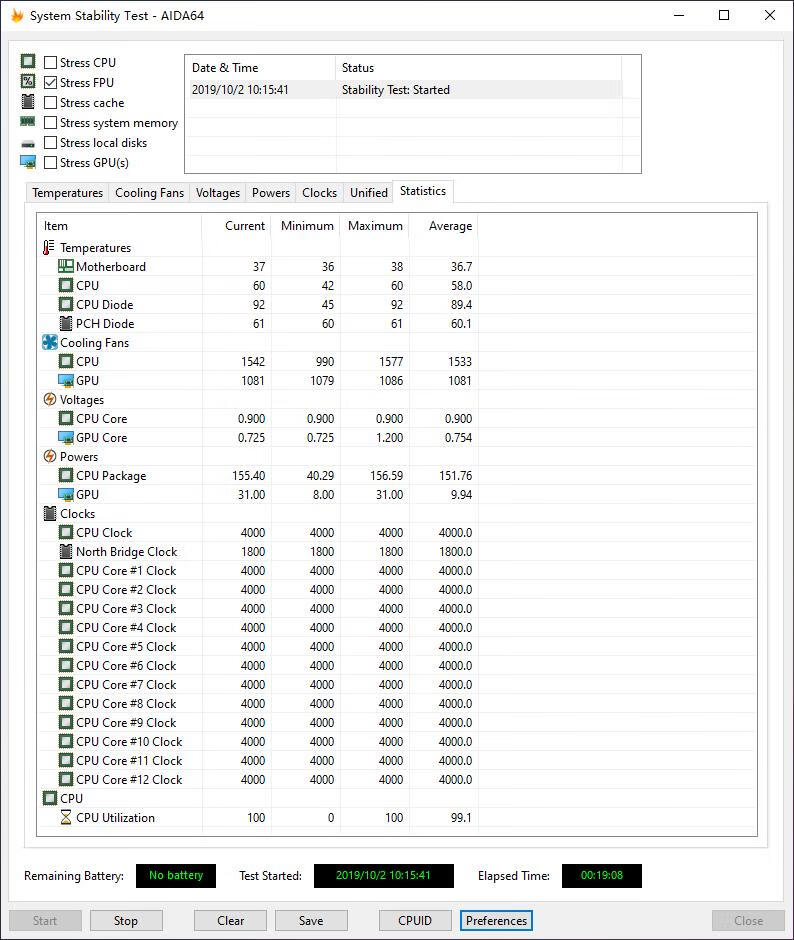
Task: Enable the Stress GPU(s) checkbox
Action: click(x=51, y=162)
